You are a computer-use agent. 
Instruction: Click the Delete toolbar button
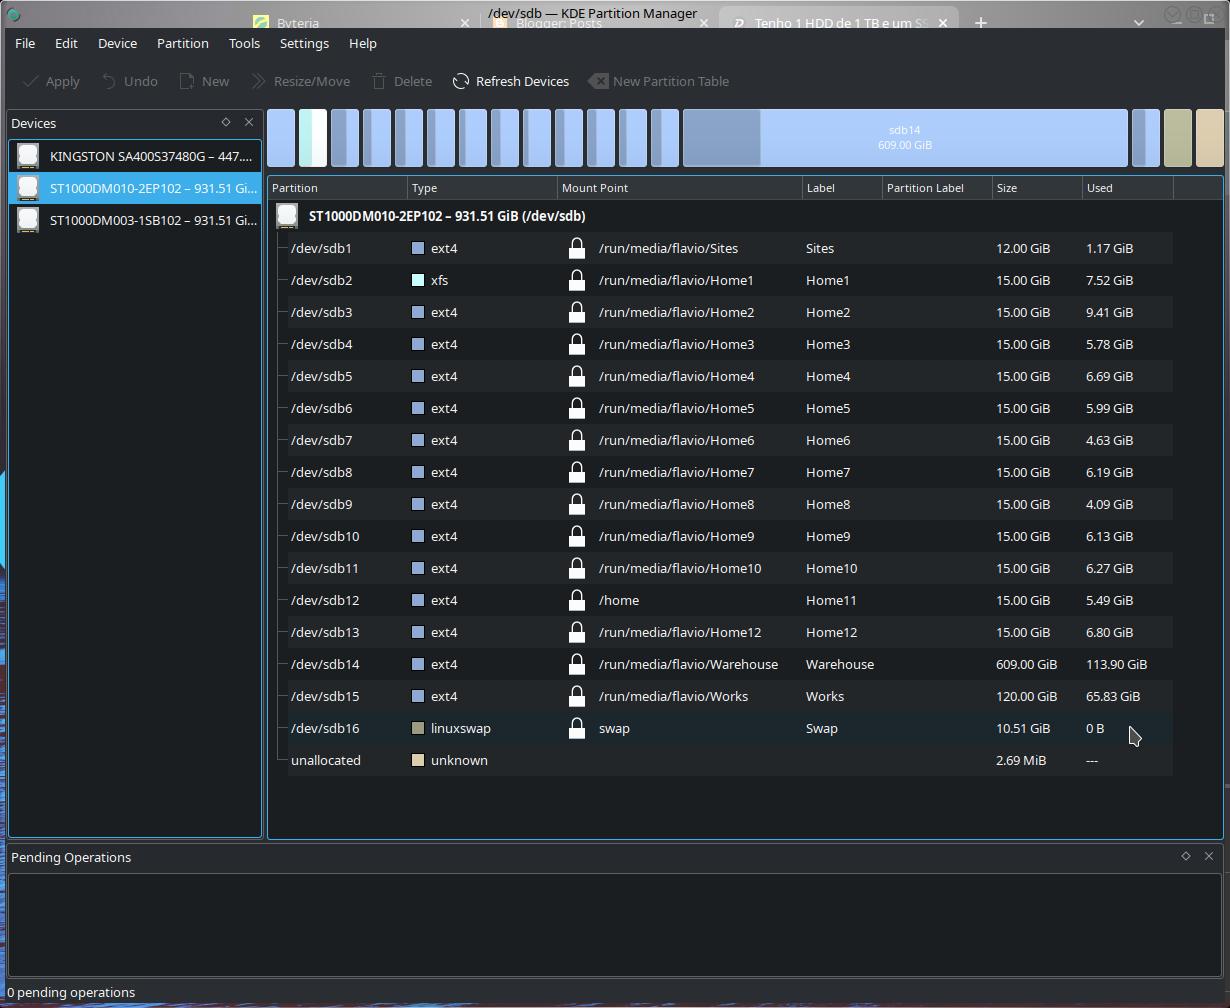(402, 81)
